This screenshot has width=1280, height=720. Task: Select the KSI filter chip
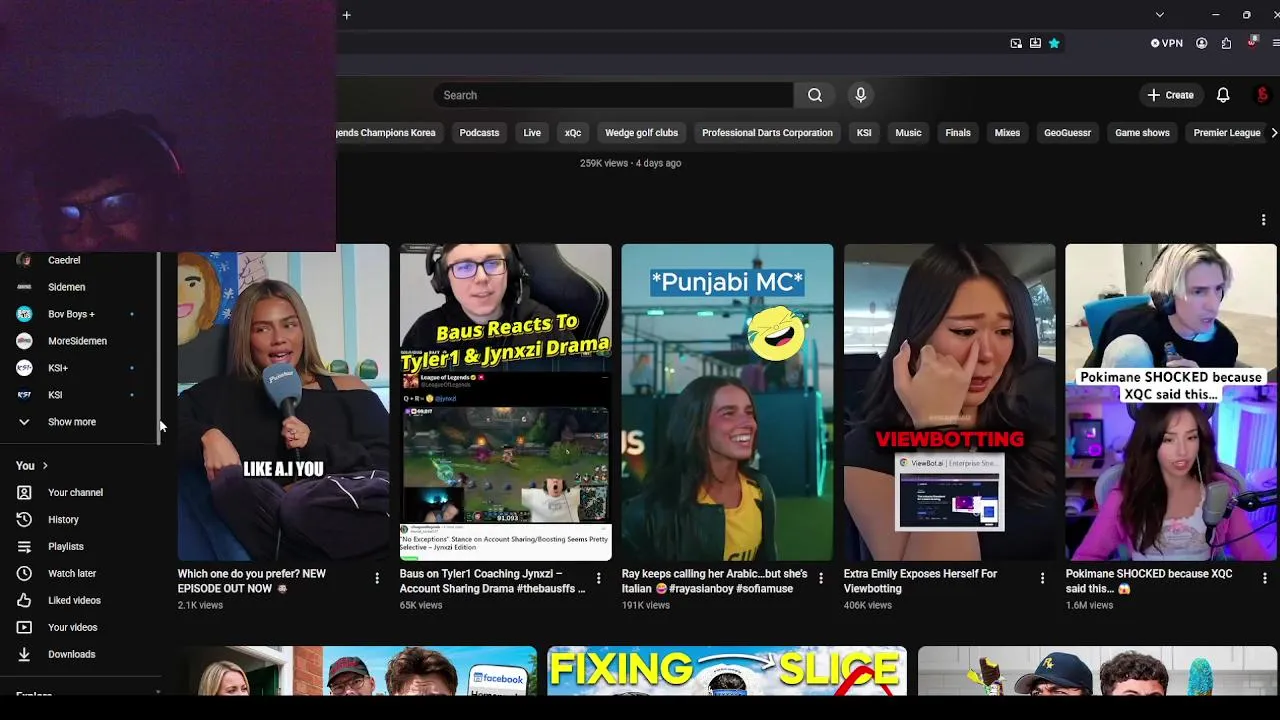[x=864, y=133]
